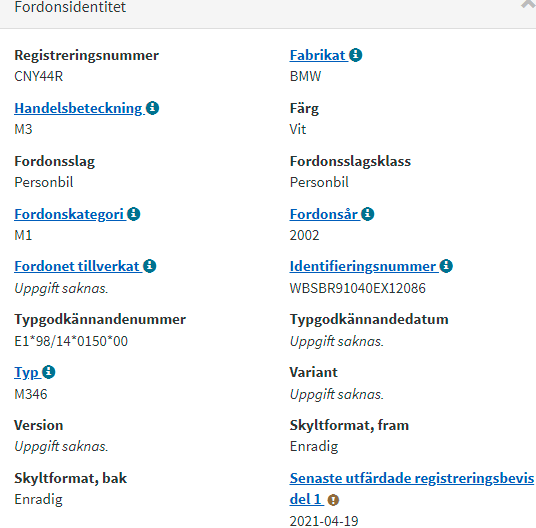Viewport: 536px width, 528px height.
Task: Open the Fordonet tillverkat link
Action: coord(77,266)
